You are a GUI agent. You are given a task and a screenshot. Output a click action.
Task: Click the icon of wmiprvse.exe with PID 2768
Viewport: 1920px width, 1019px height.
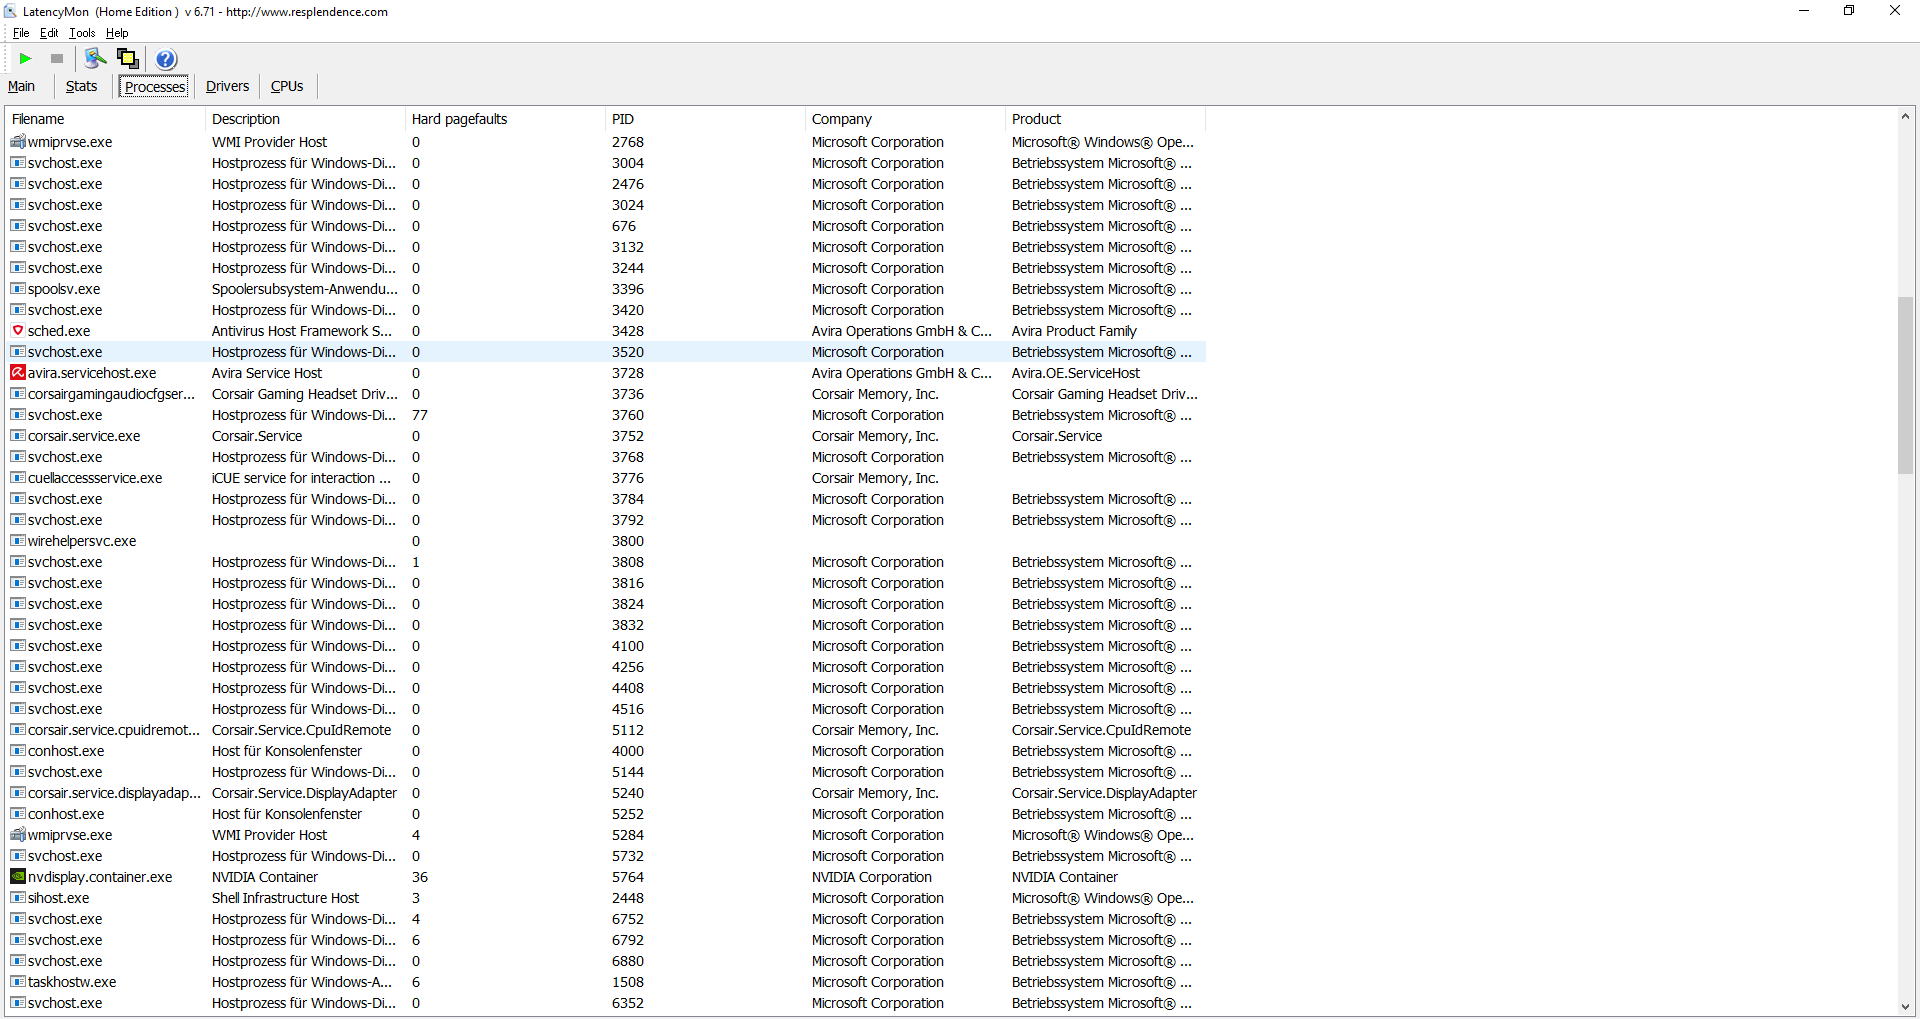pyautogui.click(x=18, y=142)
